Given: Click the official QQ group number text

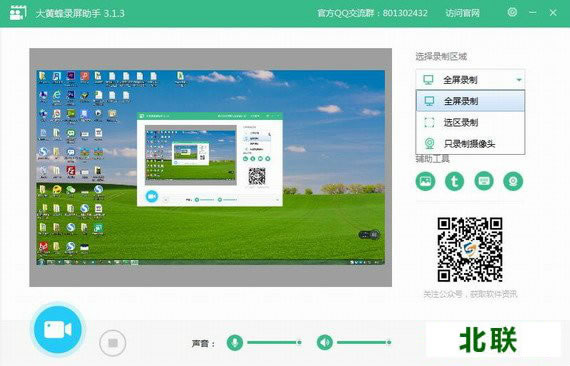Looking at the screenshot, I should tap(405, 13).
